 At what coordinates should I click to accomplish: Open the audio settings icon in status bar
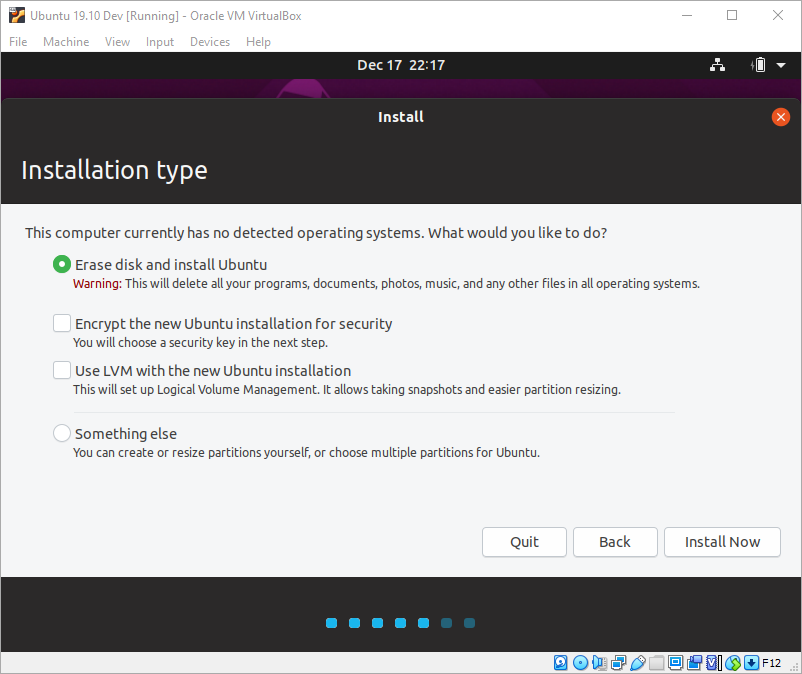pos(599,663)
